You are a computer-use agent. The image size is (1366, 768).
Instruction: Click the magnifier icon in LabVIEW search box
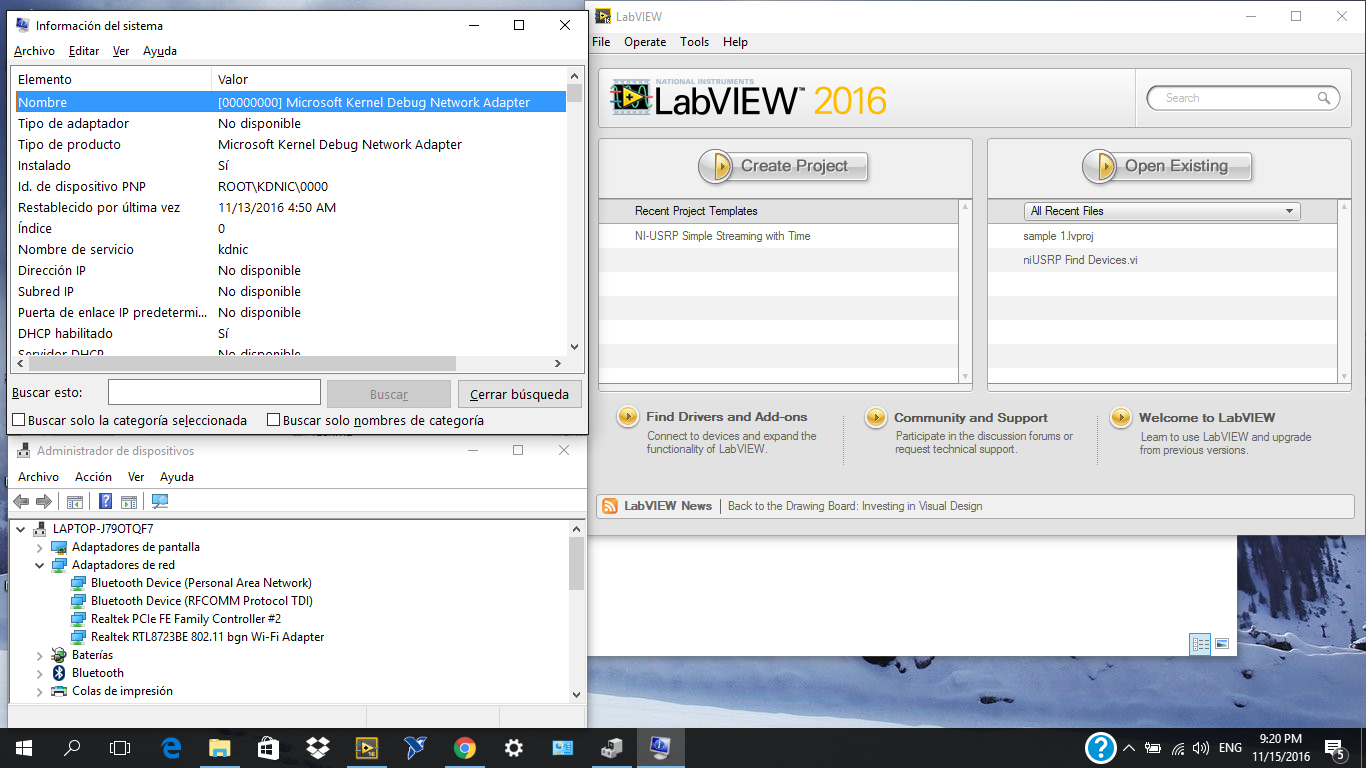click(x=1324, y=98)
